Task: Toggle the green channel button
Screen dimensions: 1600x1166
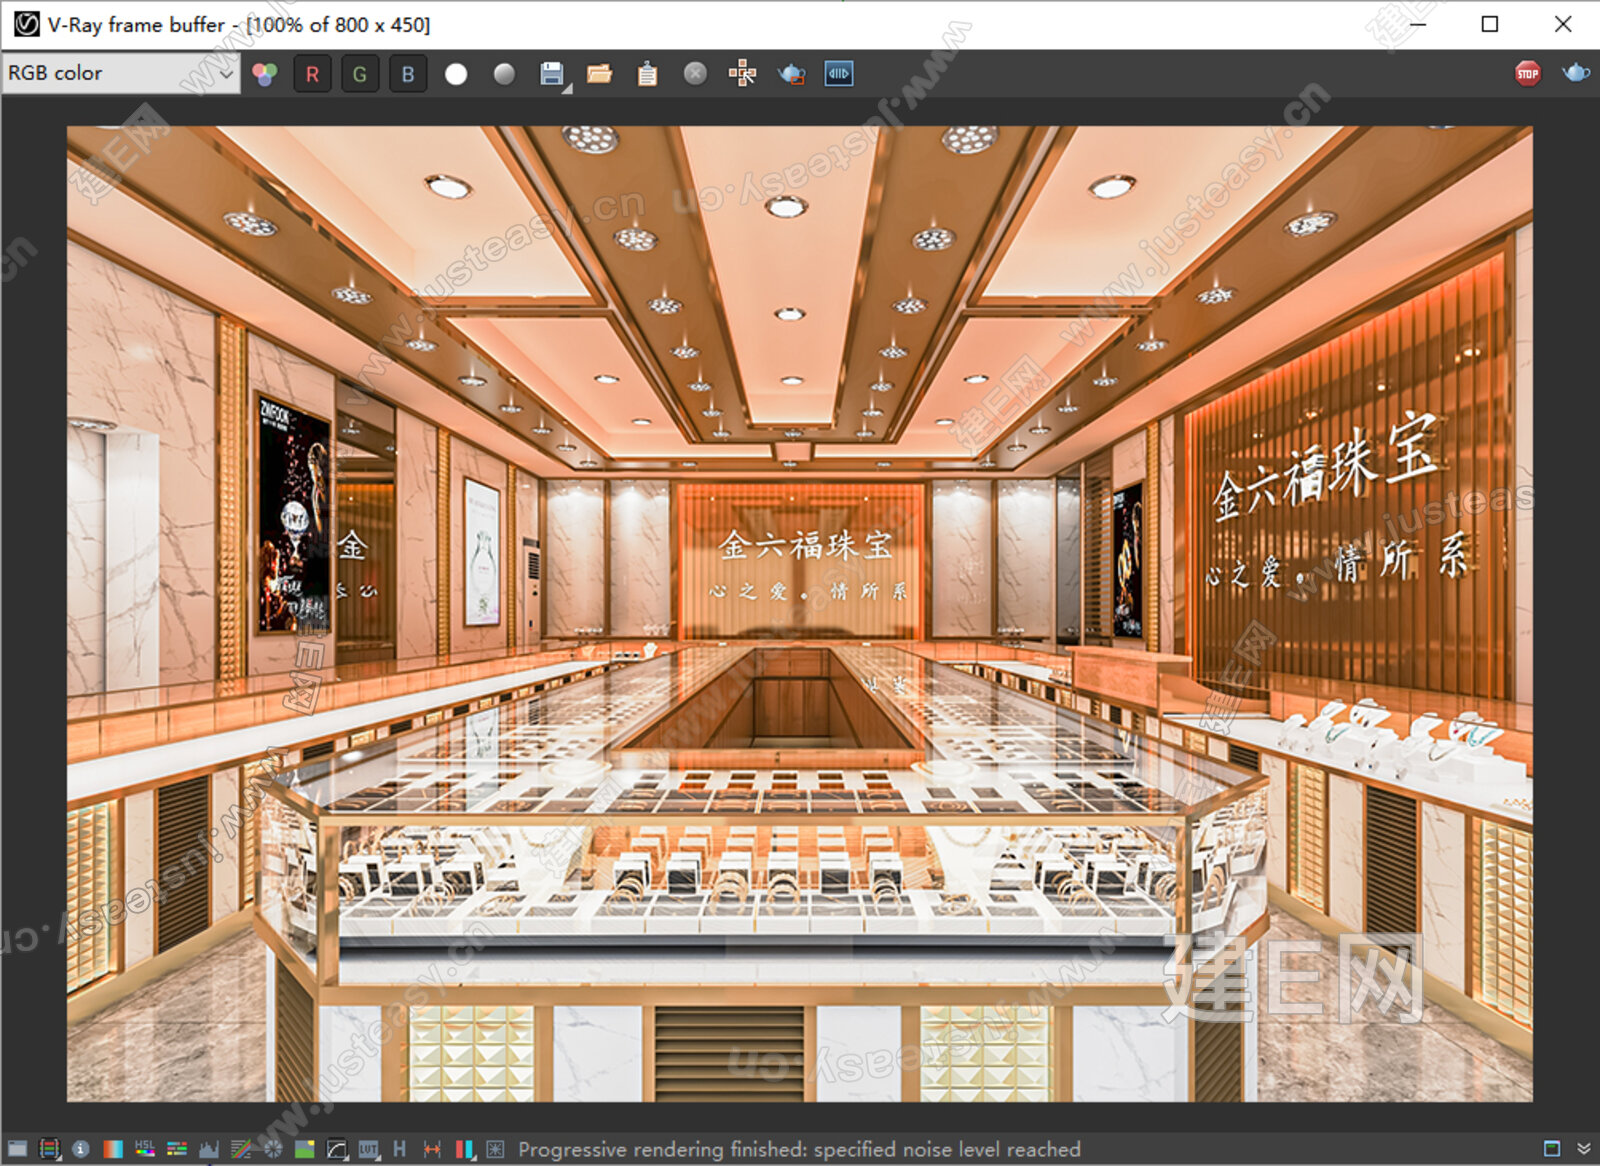Action: tap(360, 74)
